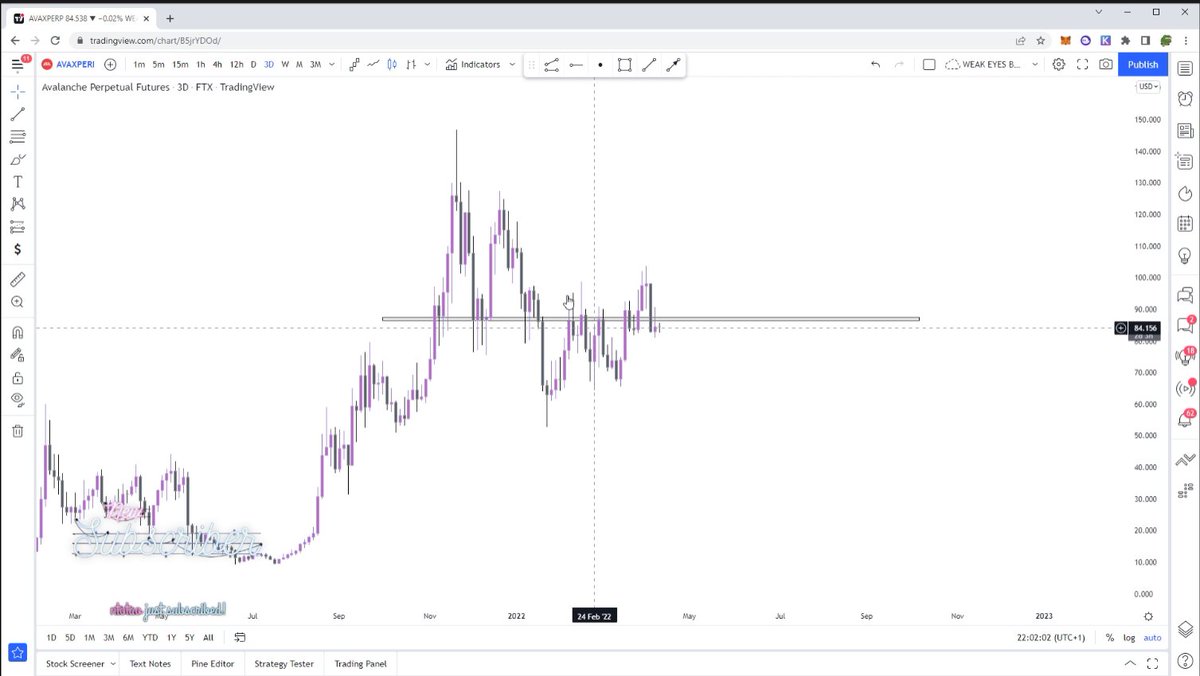Toggle magnet mode
The width and height of the screenshot is (1200, 676).
click(17, 333)
